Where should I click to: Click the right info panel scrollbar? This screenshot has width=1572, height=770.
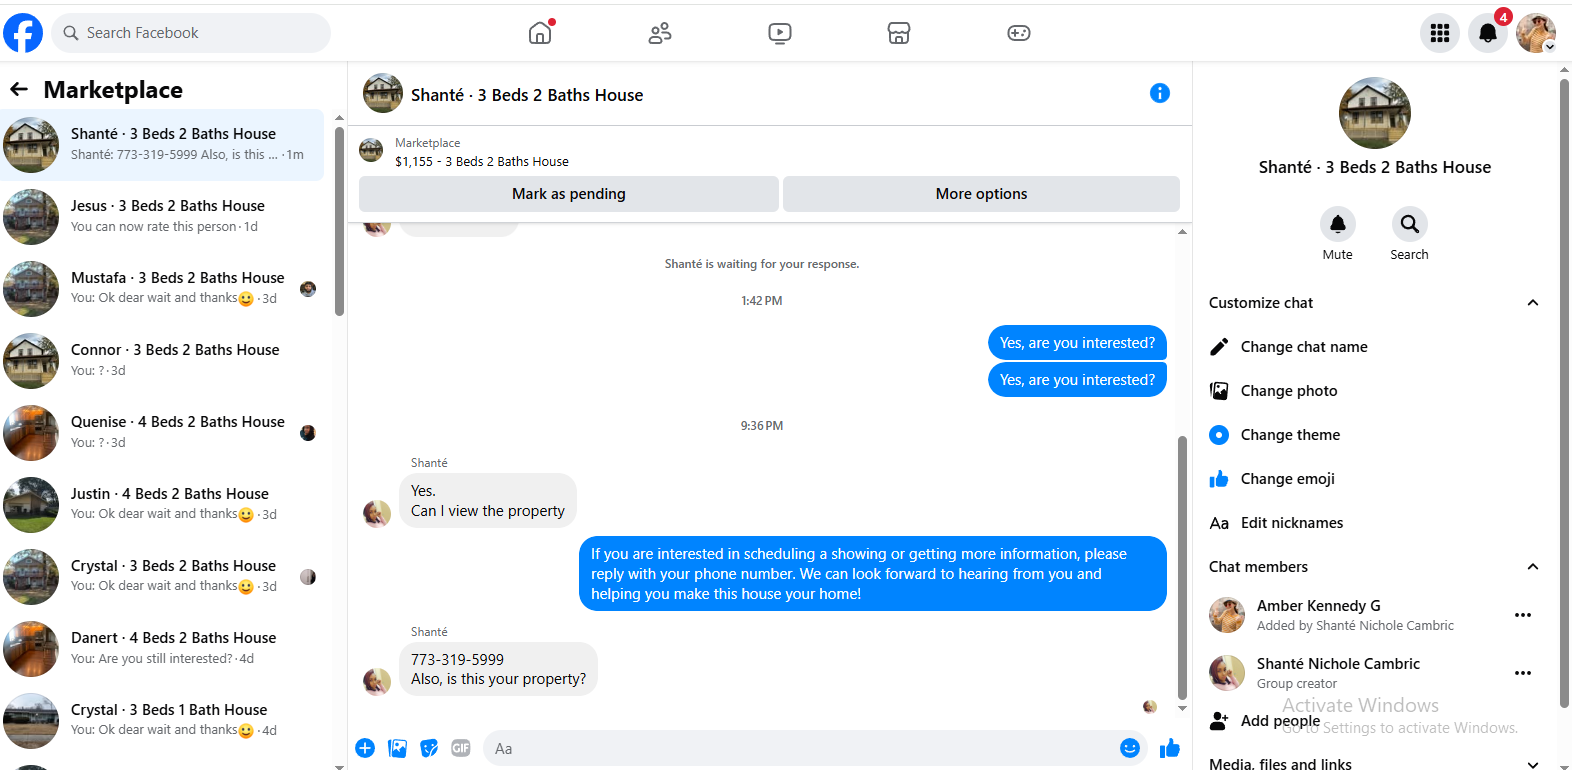[1564, 395]
